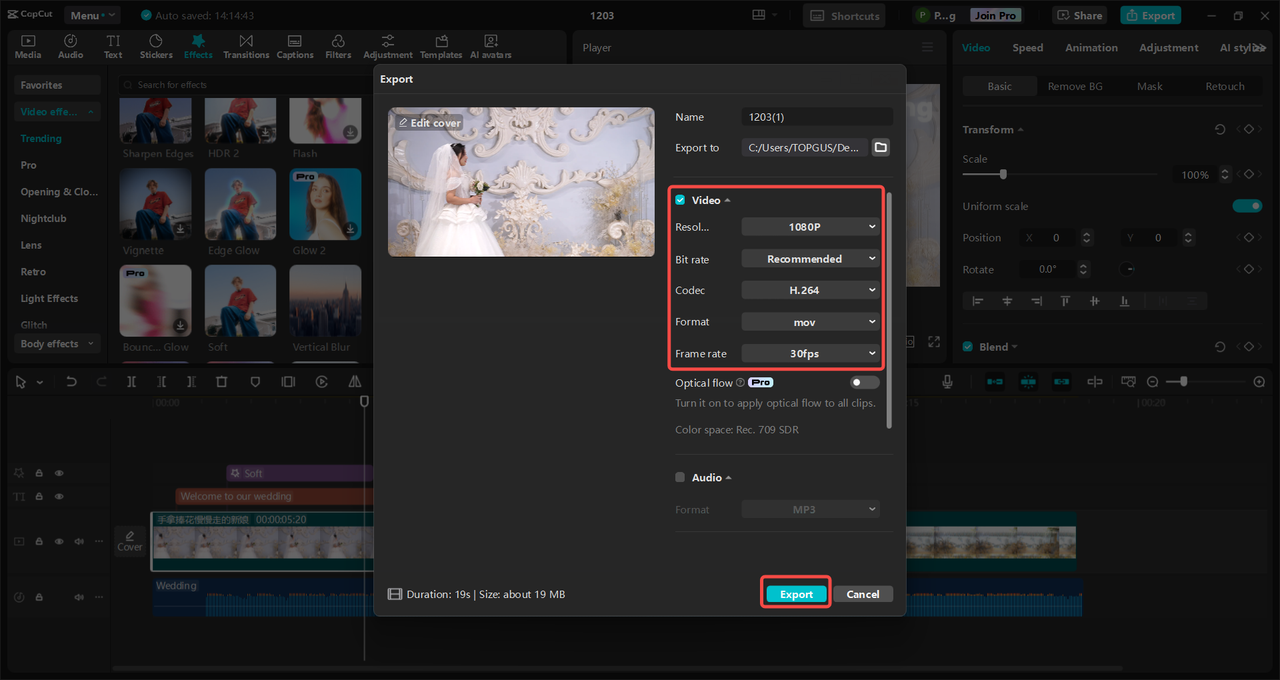Click the Cover button on timeline

click(x=130, y=541)
